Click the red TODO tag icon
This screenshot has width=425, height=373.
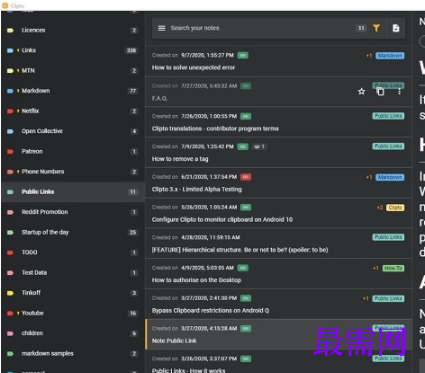[10, 253]
